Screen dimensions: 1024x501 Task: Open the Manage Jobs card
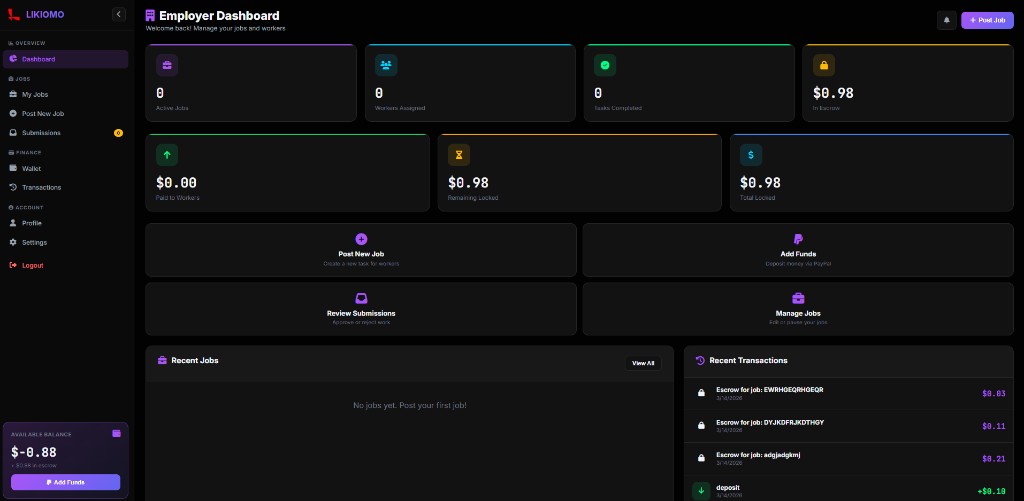798,309
